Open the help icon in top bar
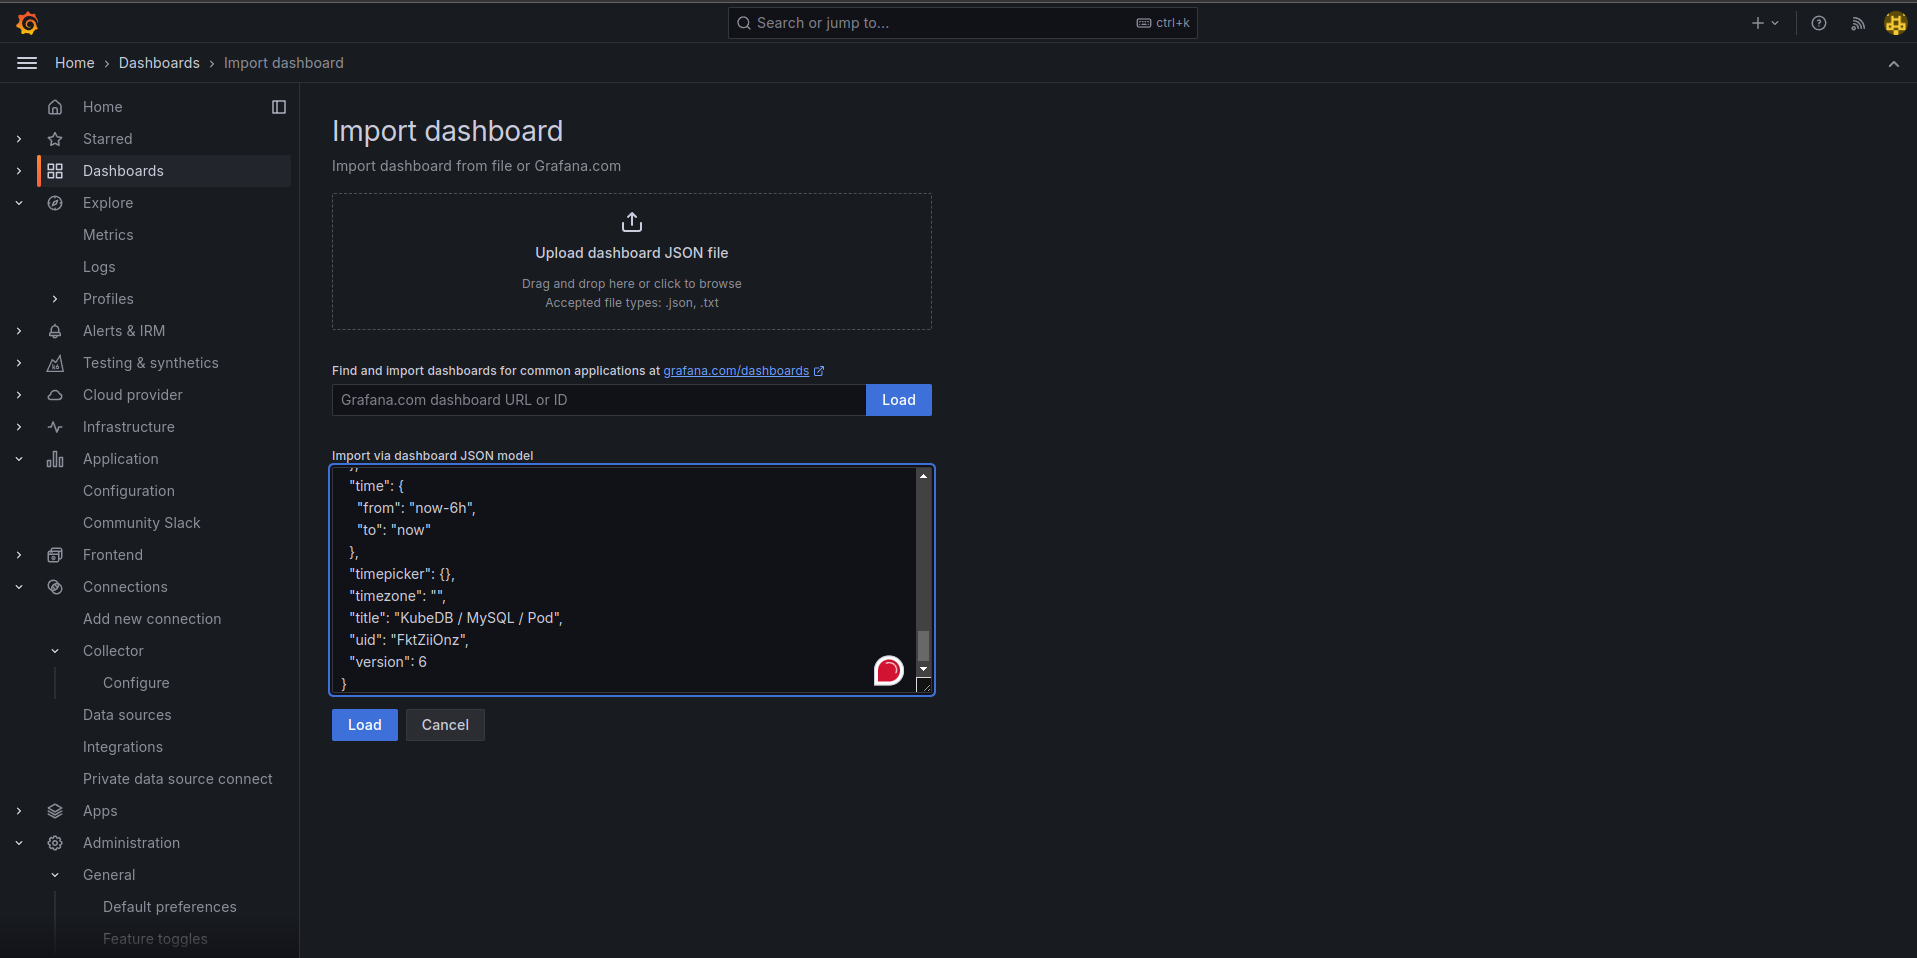 tap(1819, 22)
